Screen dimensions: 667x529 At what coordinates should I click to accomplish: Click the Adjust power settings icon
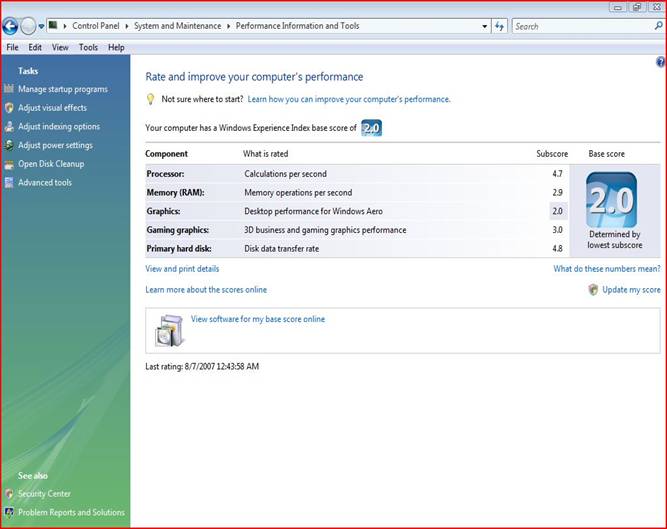pyautogui.click(x=9, y=145)
